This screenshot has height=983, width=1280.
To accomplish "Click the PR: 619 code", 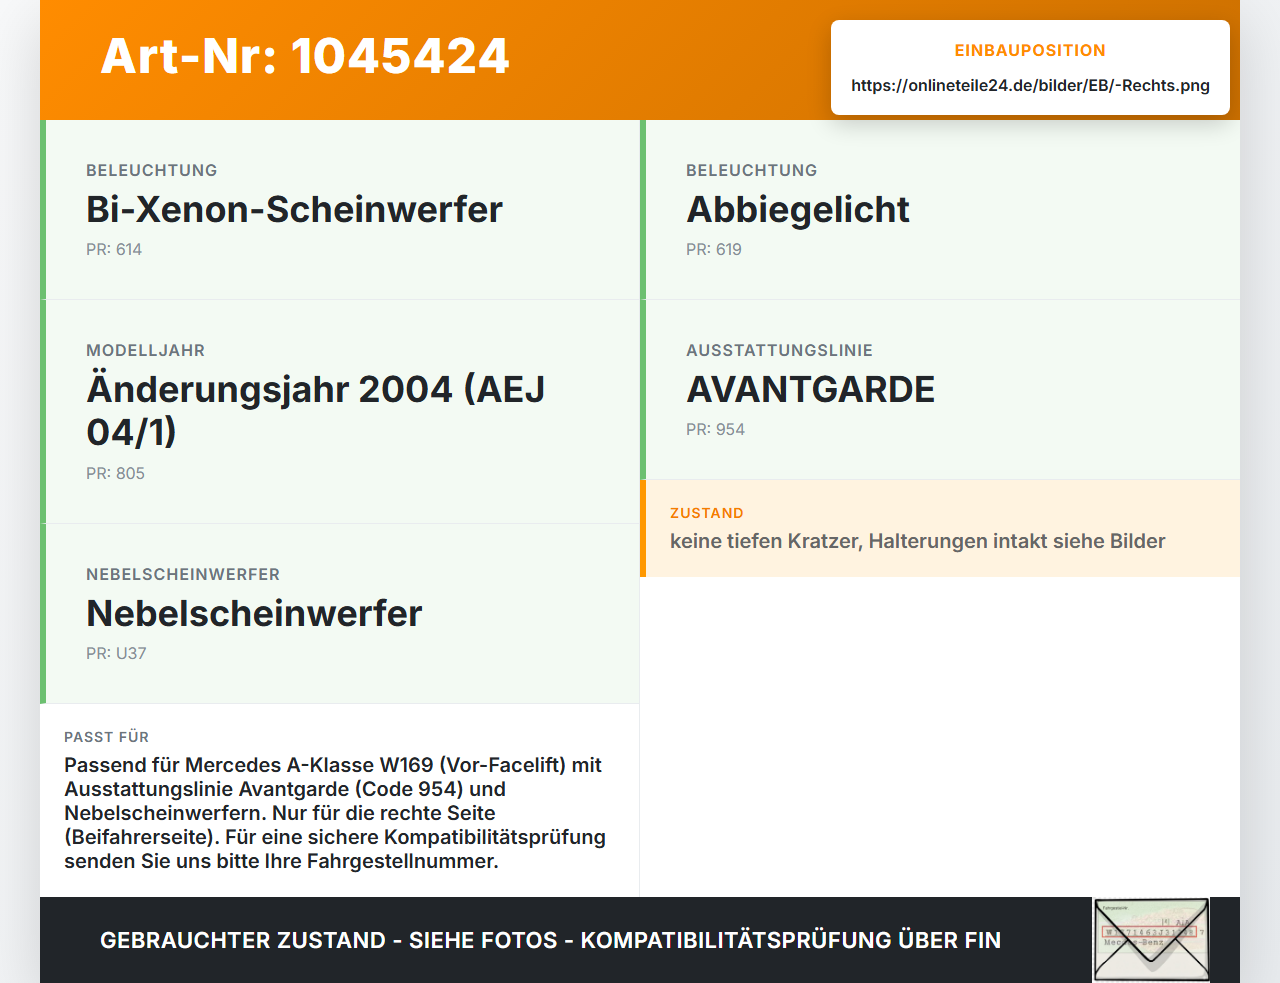I will (x=714, y=249).
